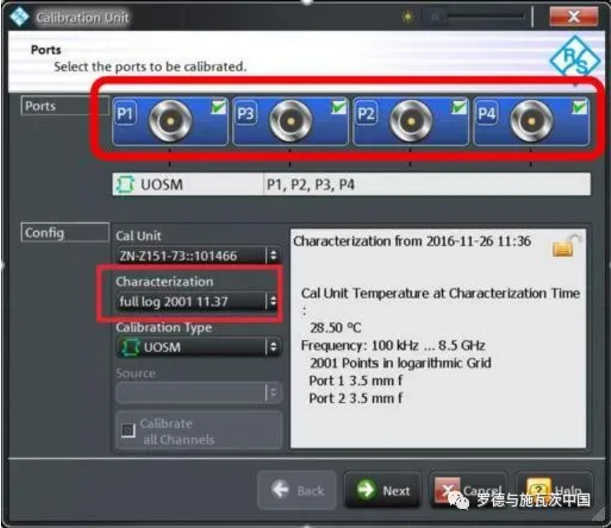Select the Config section label

click(x=65, y=233)
